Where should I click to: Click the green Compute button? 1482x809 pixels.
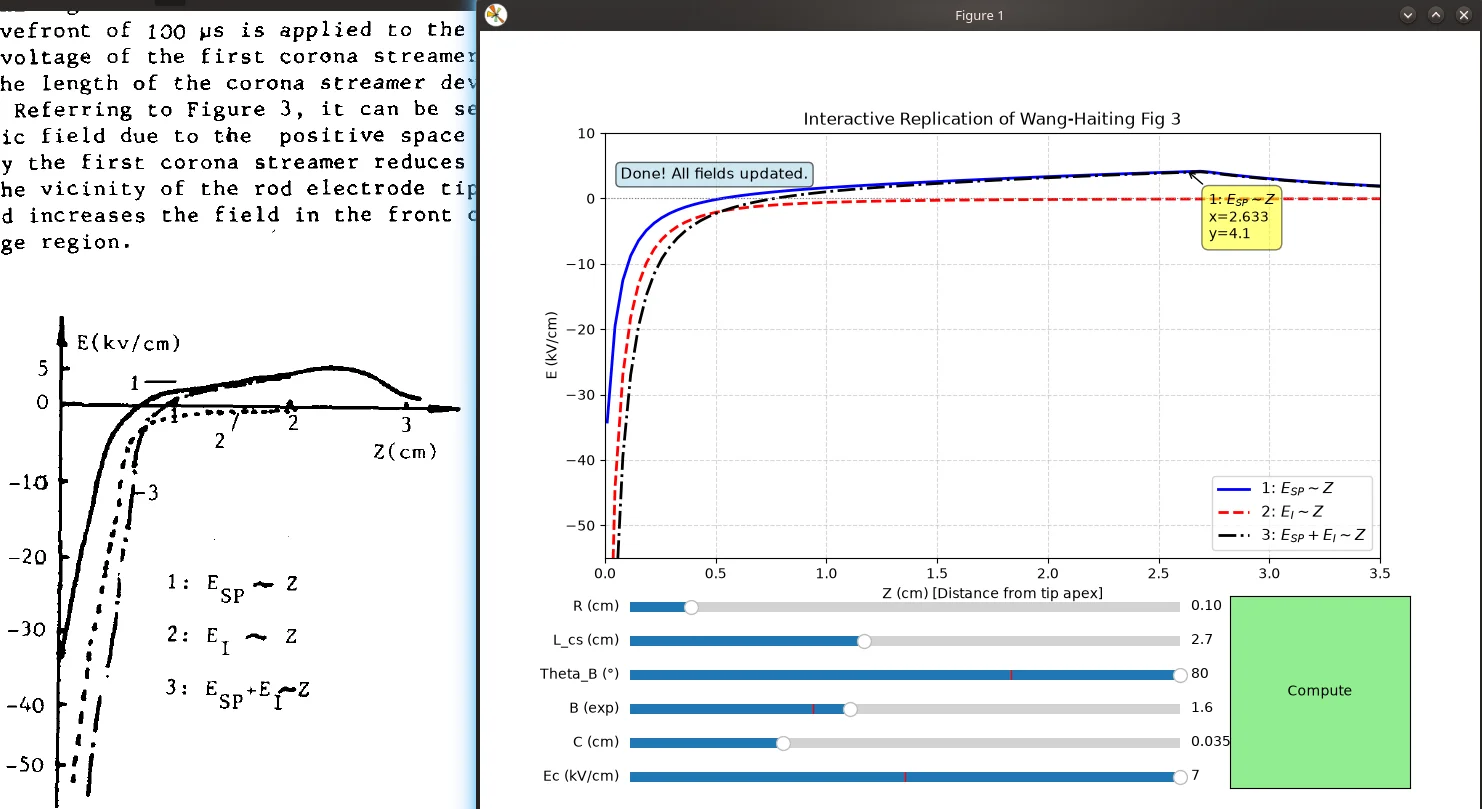click(x=1320, y=692)
